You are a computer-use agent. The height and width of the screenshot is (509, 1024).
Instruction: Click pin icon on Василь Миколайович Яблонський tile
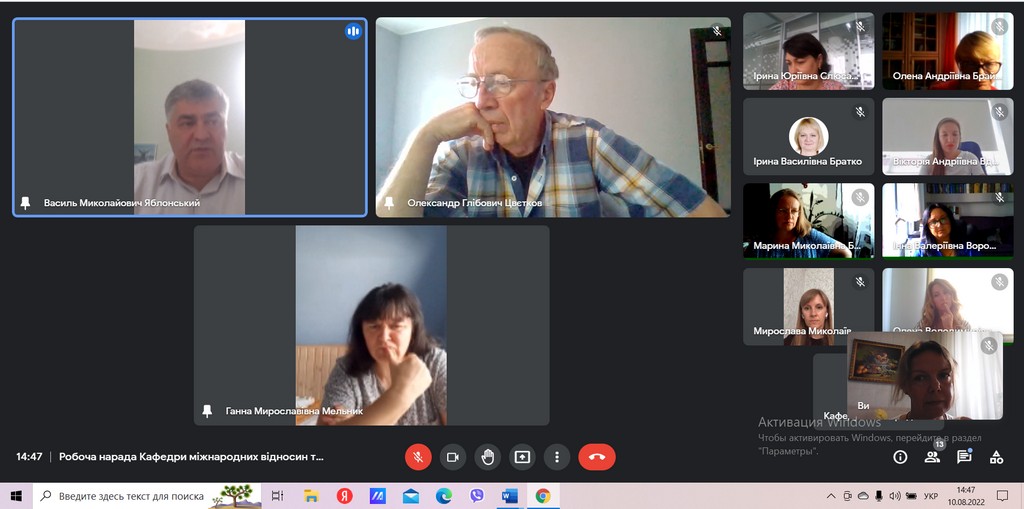coord(25,202)
